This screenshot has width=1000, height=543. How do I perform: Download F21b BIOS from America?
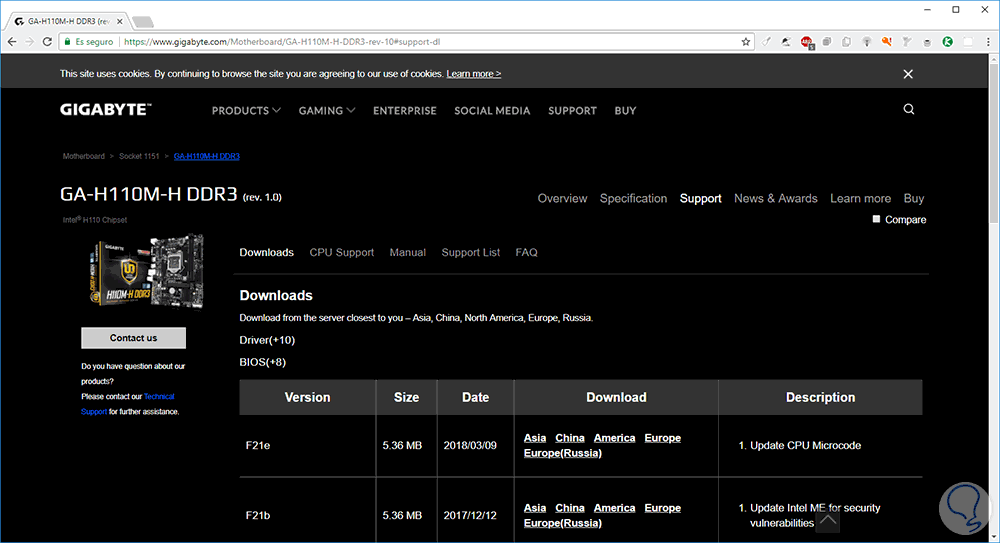pos(614,508)
